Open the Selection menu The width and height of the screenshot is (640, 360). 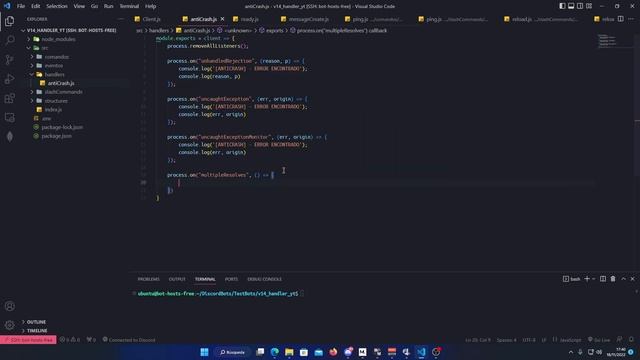(57, 6)
